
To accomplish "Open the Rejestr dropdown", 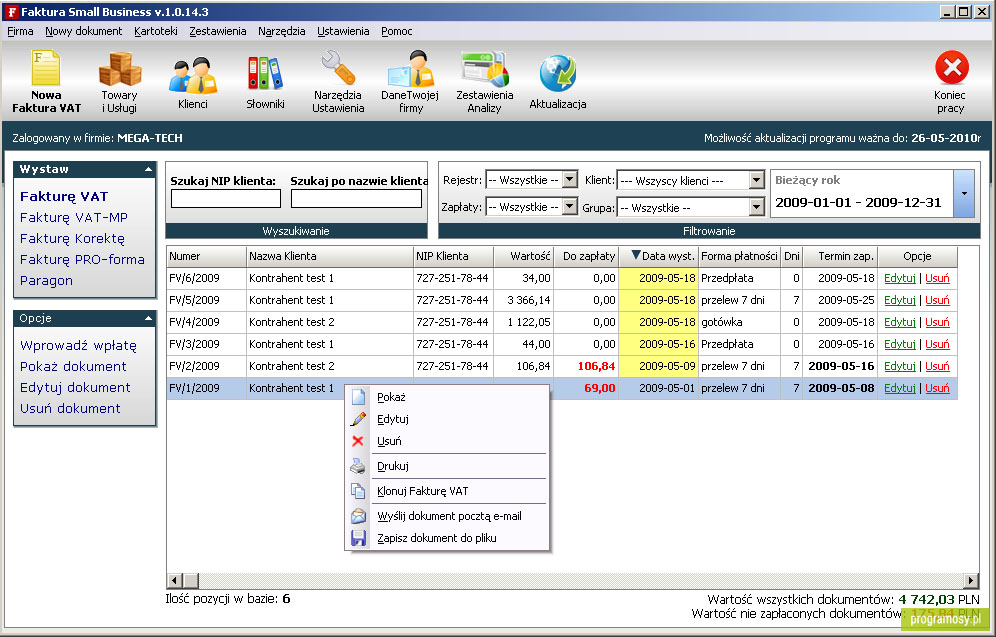I will tap(570, 180).
